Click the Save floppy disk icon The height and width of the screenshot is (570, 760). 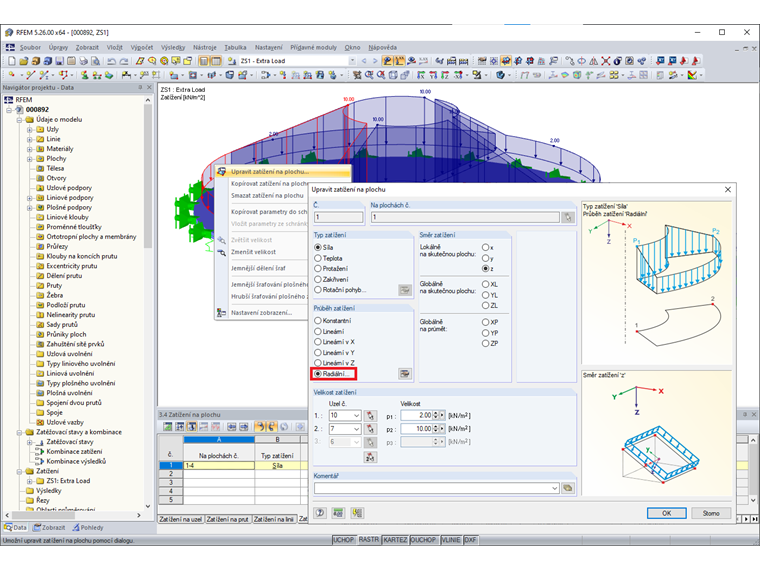[x=59, y=61]
